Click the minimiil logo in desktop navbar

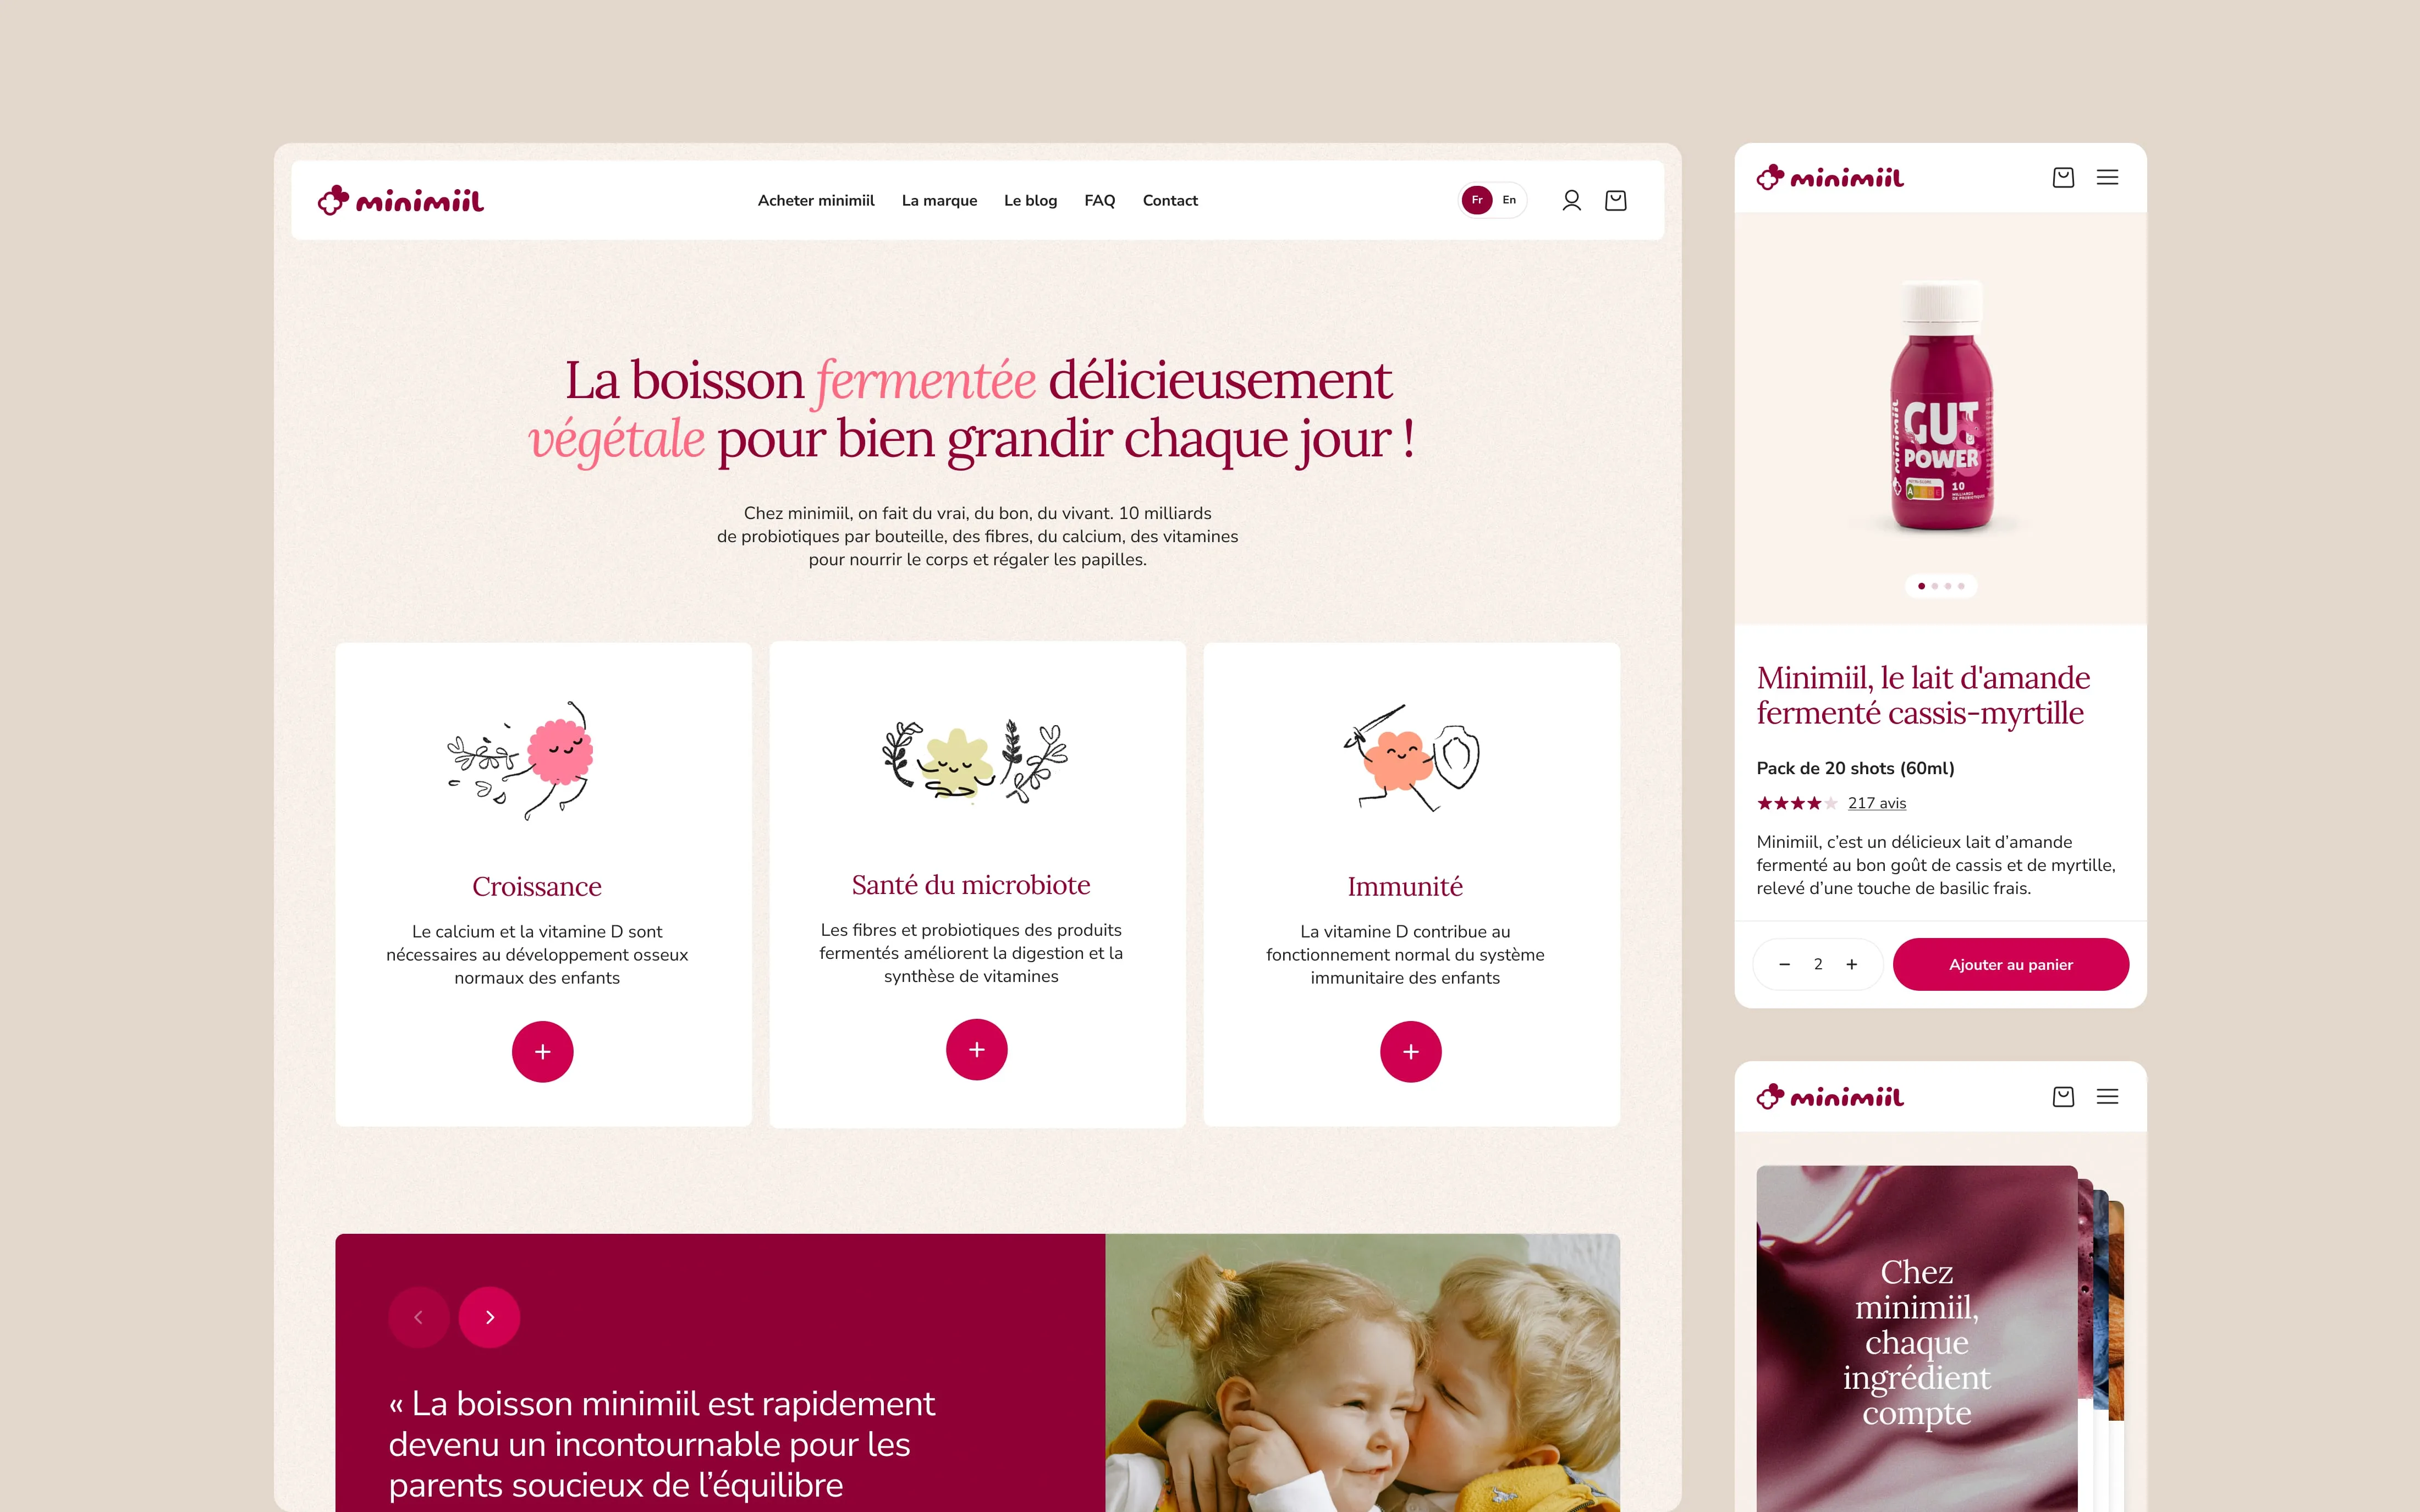coord(400,201)
